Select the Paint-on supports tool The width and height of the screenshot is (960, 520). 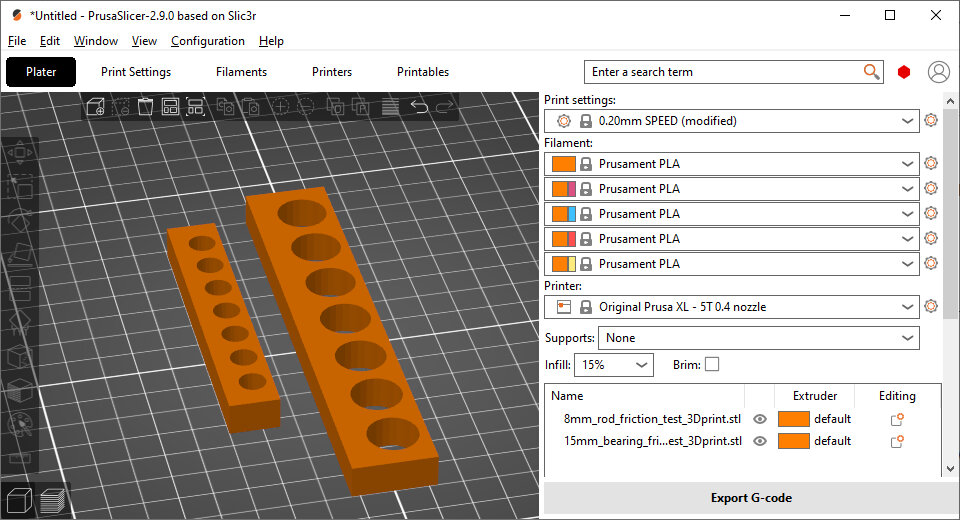click(x=20, y=322)
